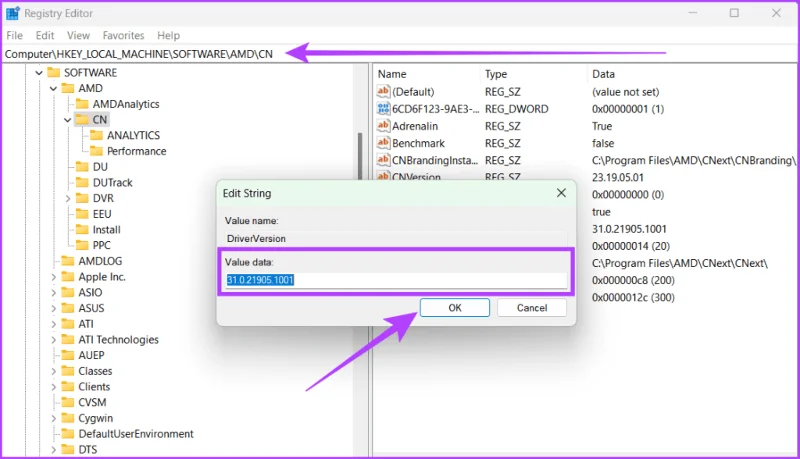
Task: Select the Adrenalin string value icon
Action: 383,126
